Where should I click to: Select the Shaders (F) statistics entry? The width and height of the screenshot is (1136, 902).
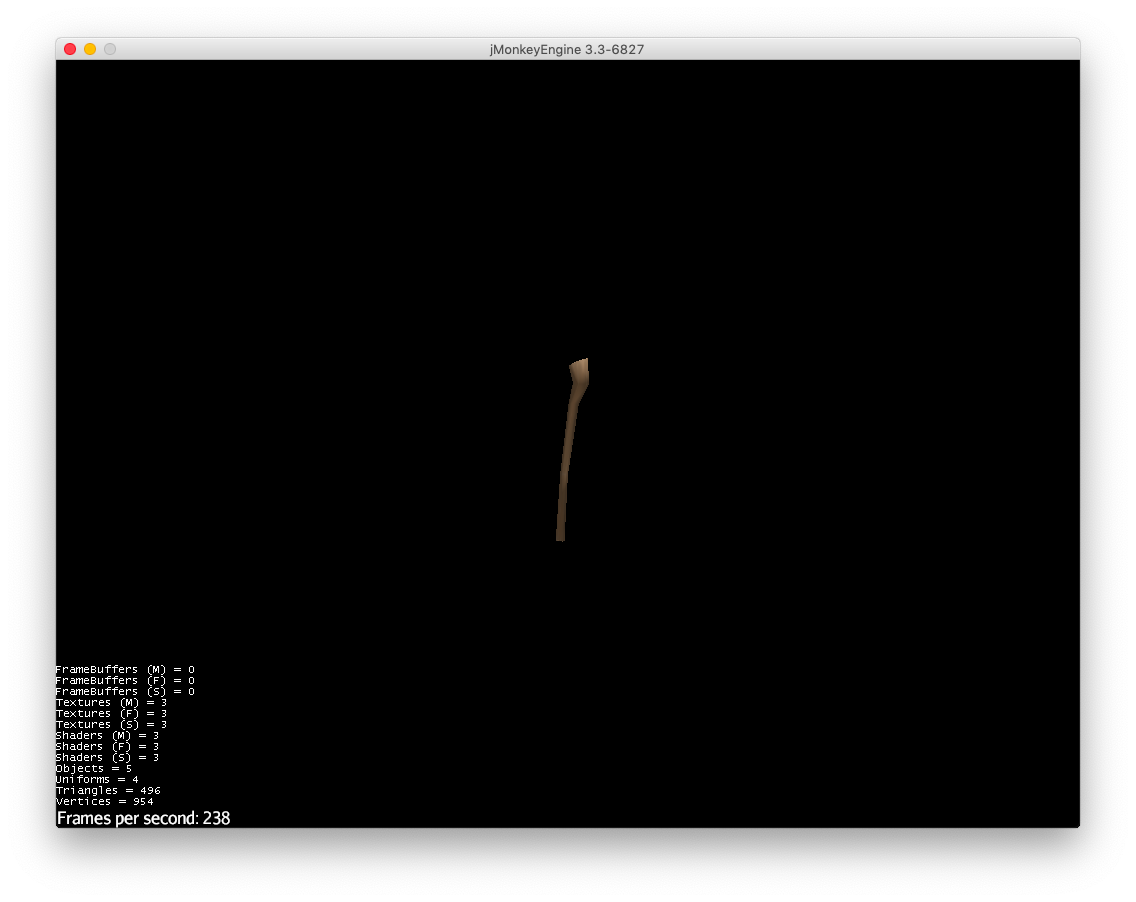click(106, 746)
